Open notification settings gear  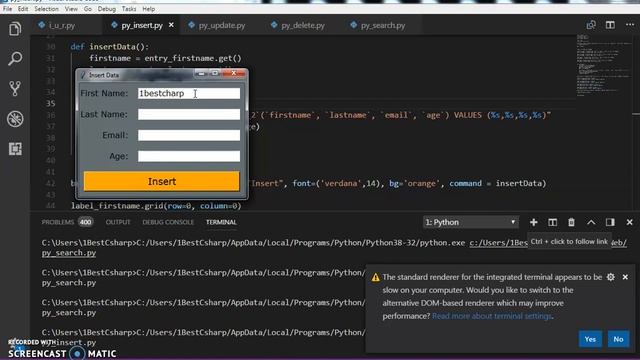click(x=611, y=277)
